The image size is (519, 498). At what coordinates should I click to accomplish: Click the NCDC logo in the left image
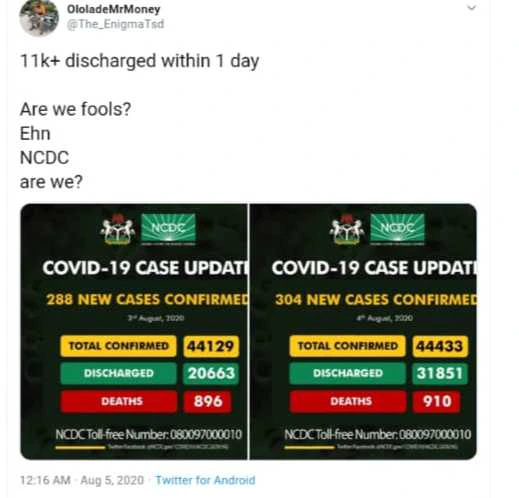(168, 228)
